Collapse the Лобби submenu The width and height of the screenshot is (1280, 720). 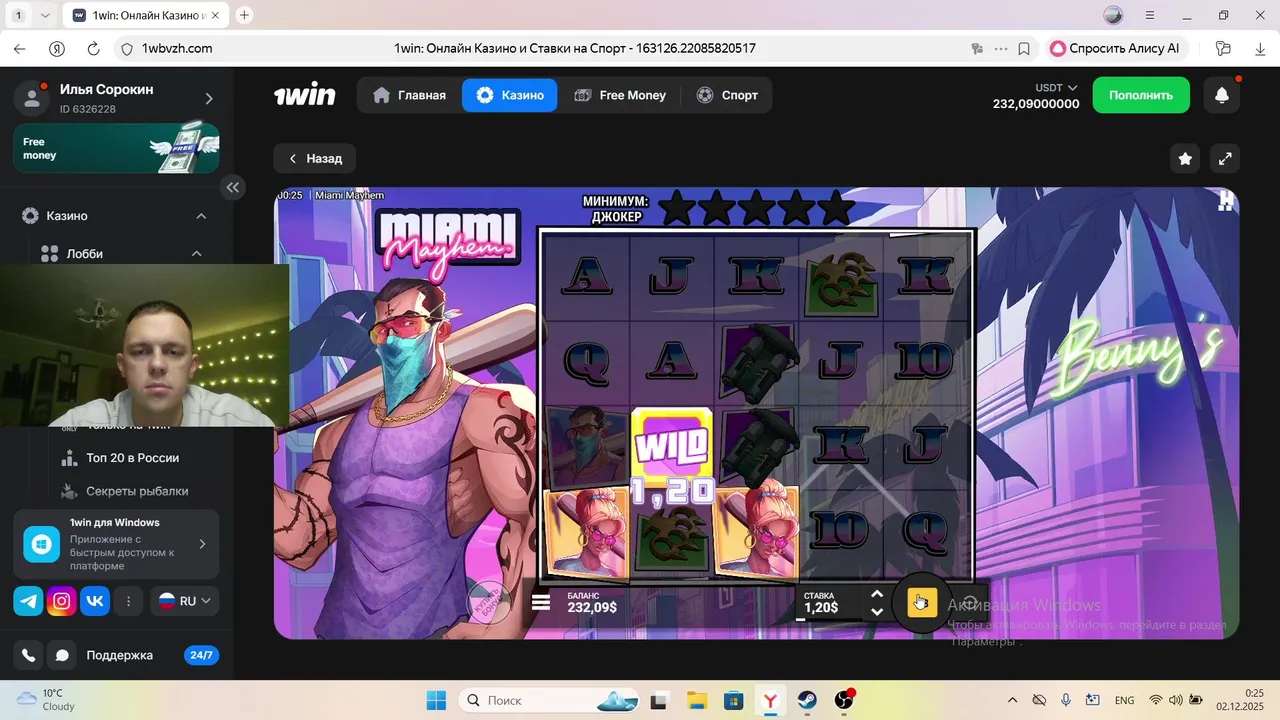tap(196, 254)
